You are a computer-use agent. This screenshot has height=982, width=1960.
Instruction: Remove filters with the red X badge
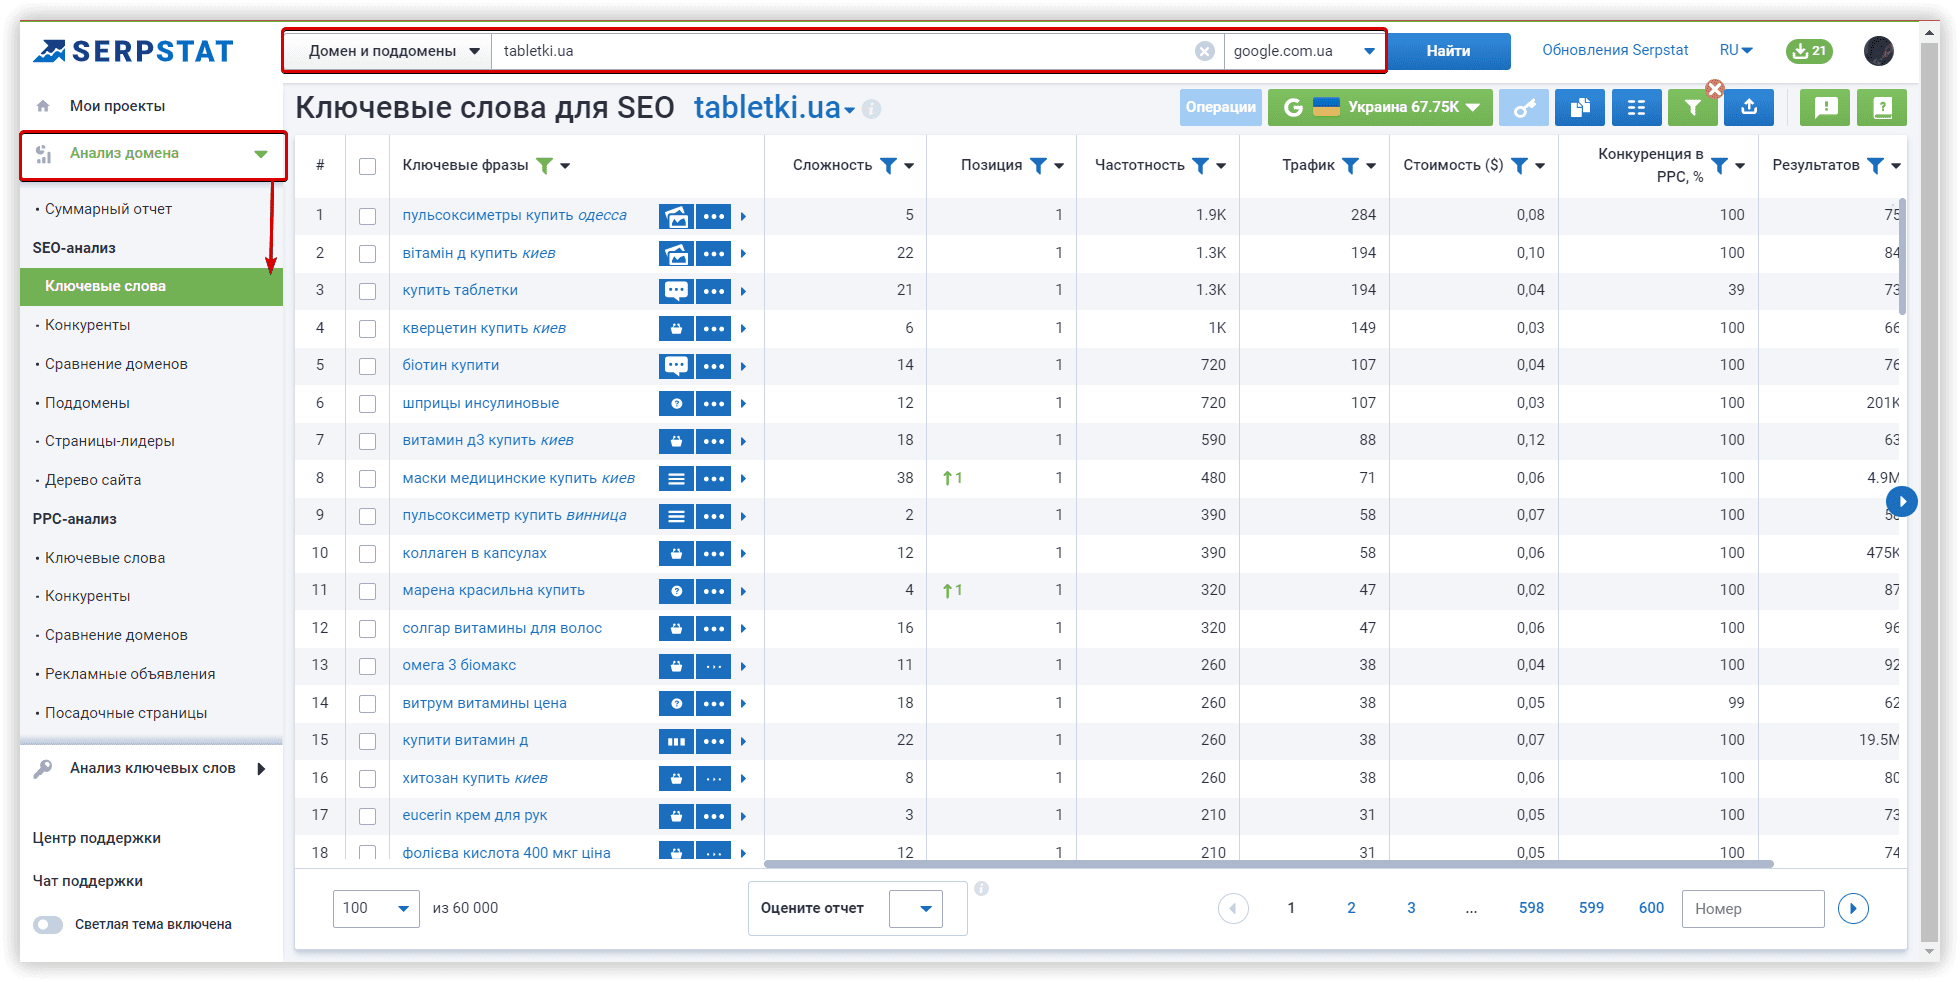click(x=1715, y=88)
